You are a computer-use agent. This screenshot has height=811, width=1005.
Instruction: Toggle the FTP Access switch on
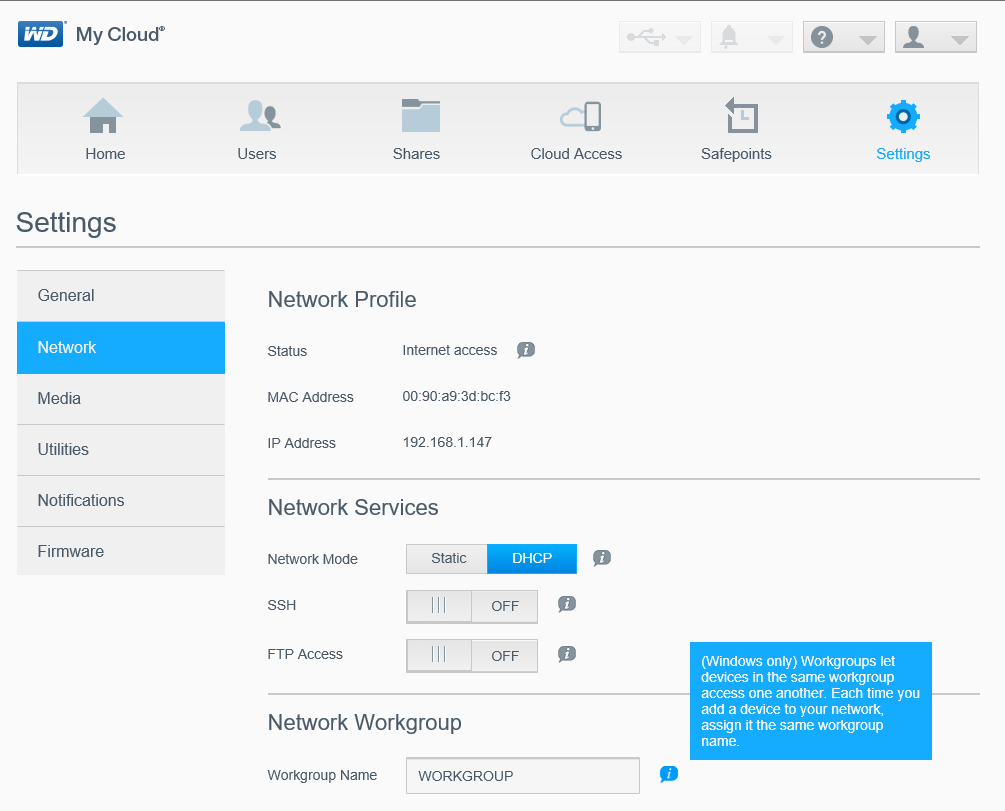point(472,655)
